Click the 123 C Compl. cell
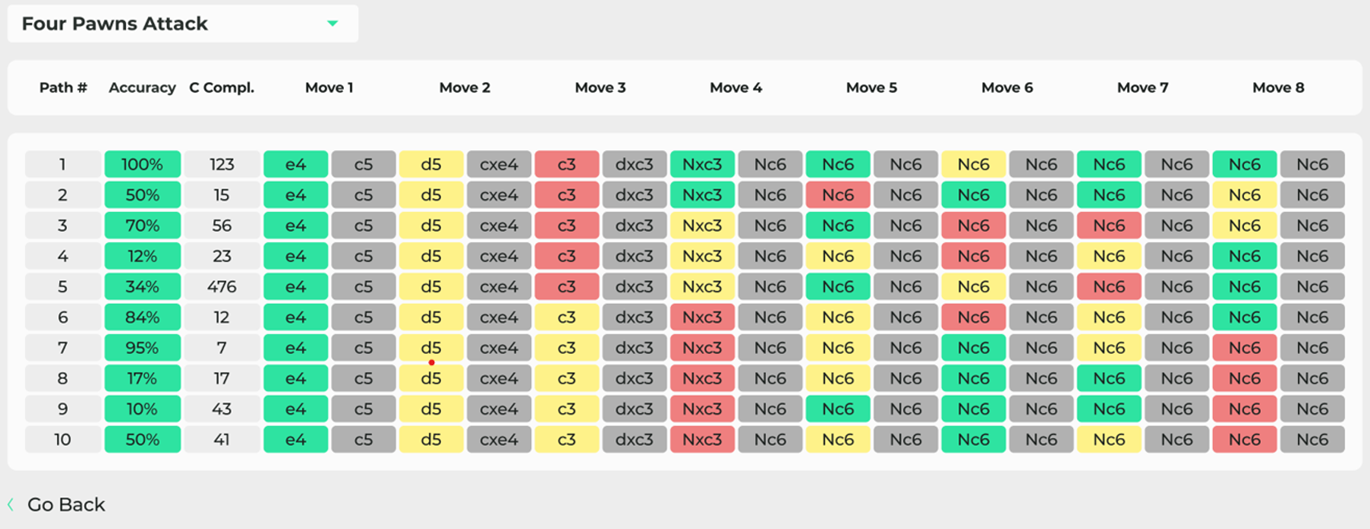1370x529 pixels. 222,164
